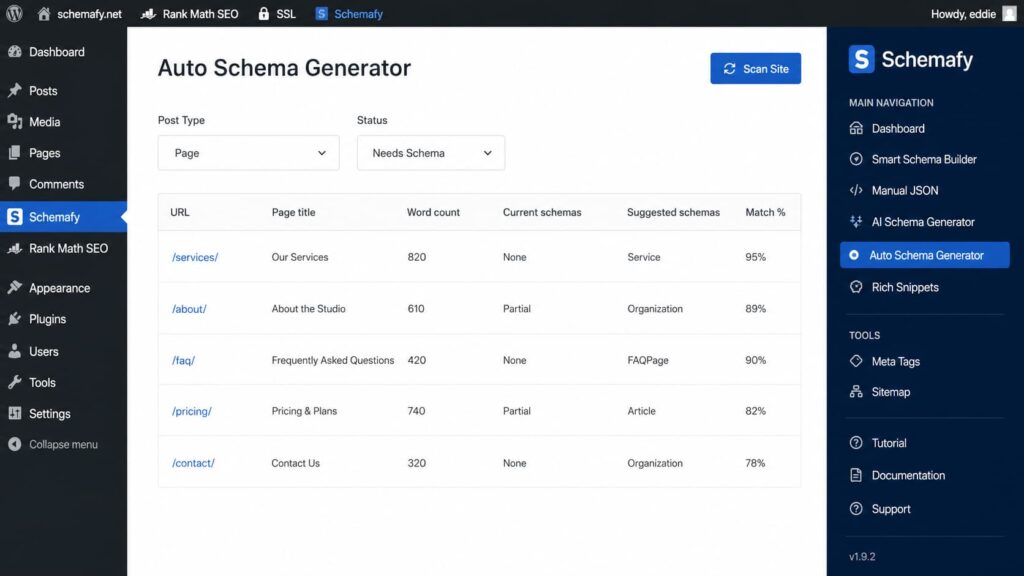Click the Media icon in left menu
The height and width of the screenshot is (576, 1024).
tap(14, 121)
